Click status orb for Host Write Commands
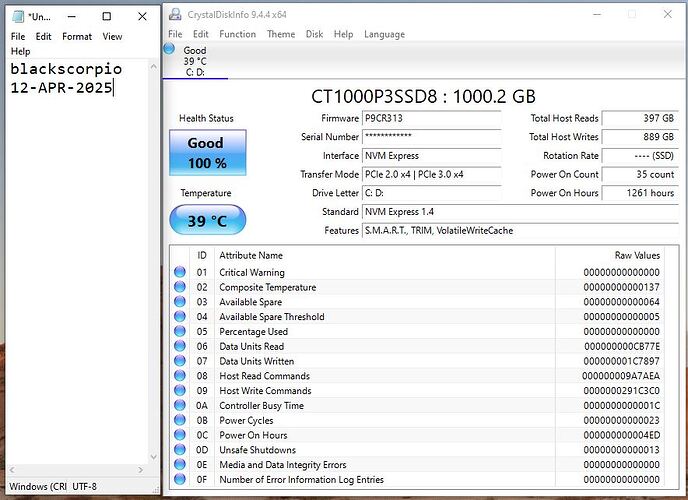This screenshot has width=688, height=500. pyautogui.click(x=180, y=390)
